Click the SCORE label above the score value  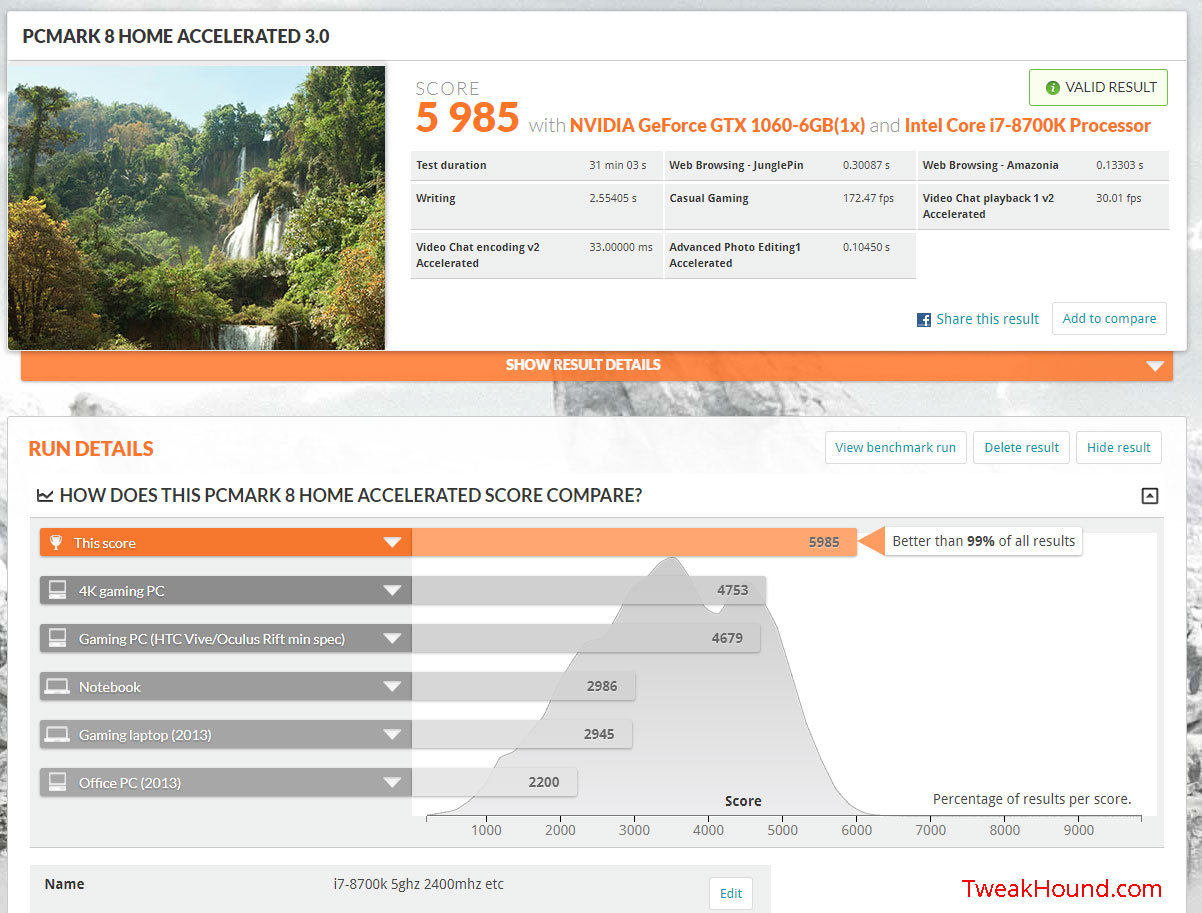point(448,88)
